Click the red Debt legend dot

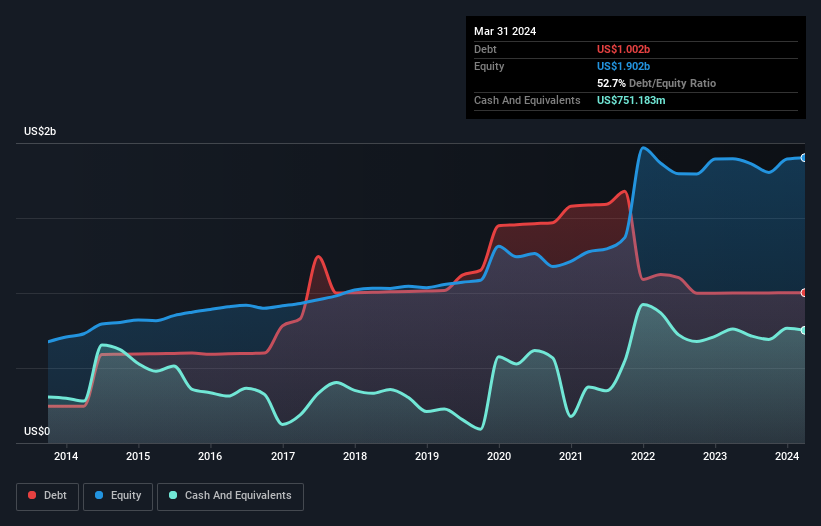(x=32, y=495)
